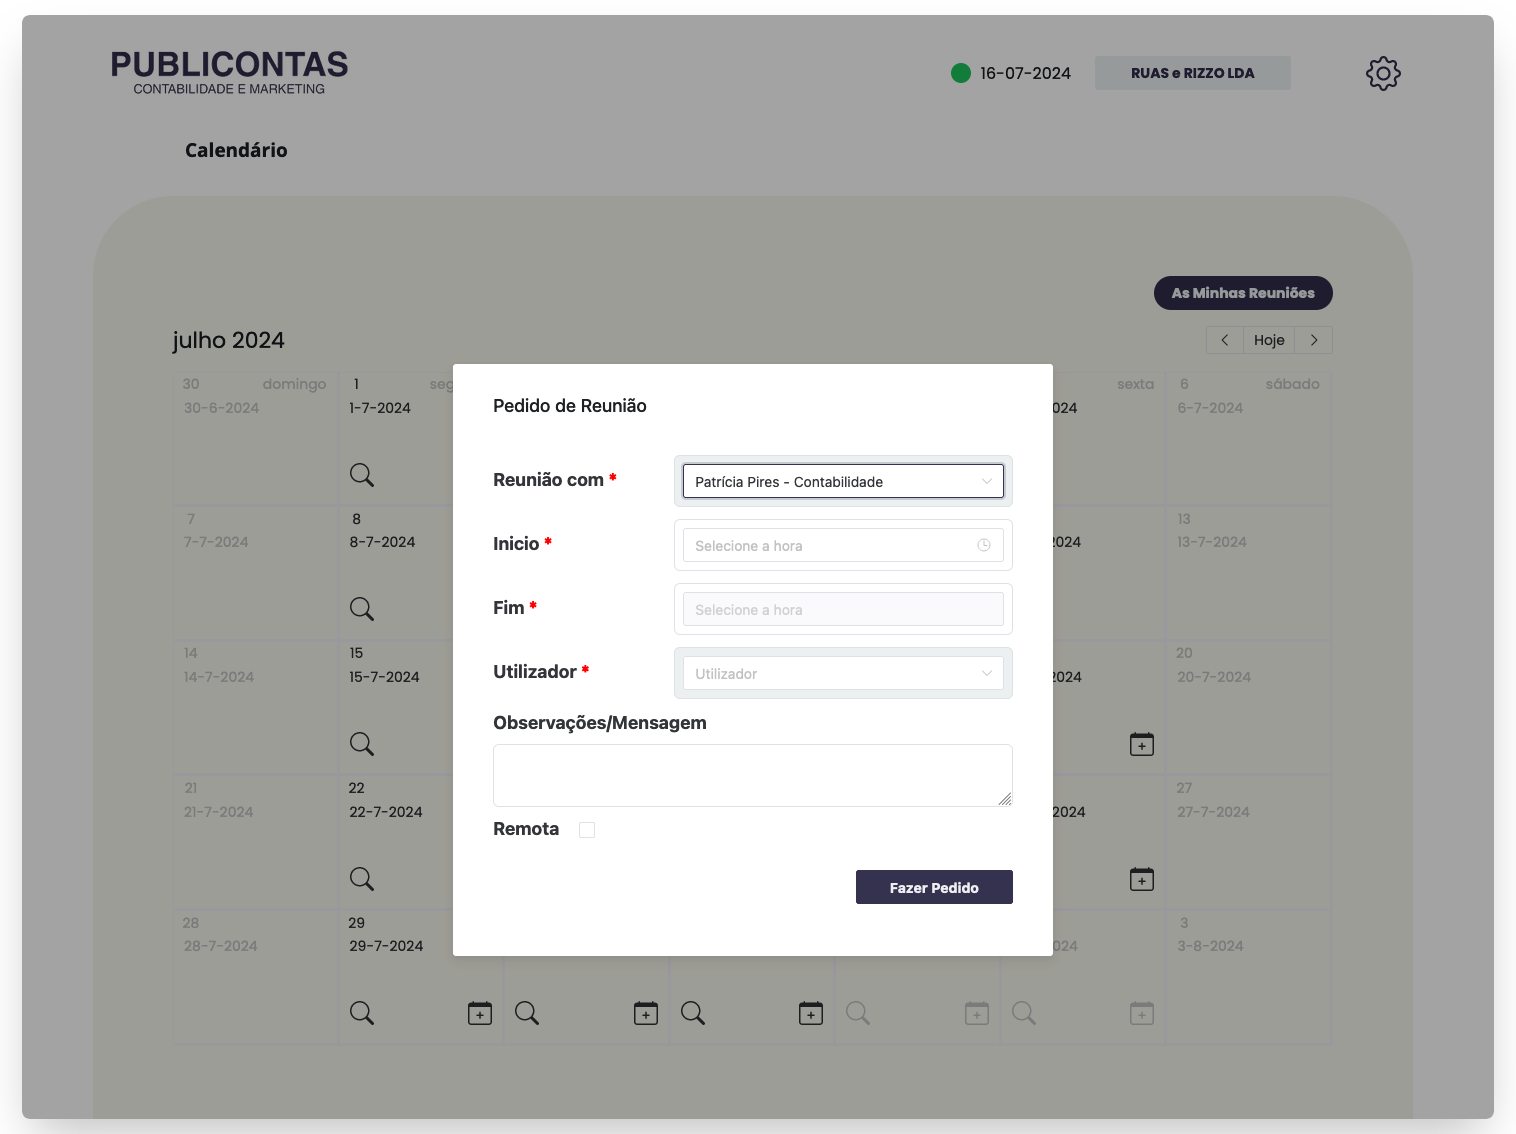Click the magnifier icon on 22-7-2024
Image resolution: width=1516 pixels, height=1134 pixels.
coord(361,879)
